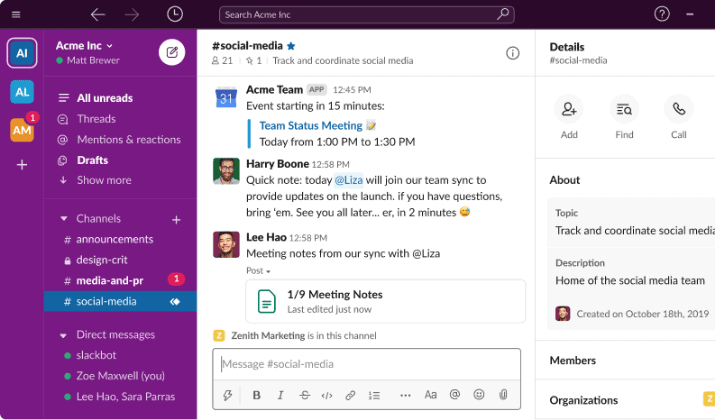
Task: Collapse the Channels section
Action: 63,218
